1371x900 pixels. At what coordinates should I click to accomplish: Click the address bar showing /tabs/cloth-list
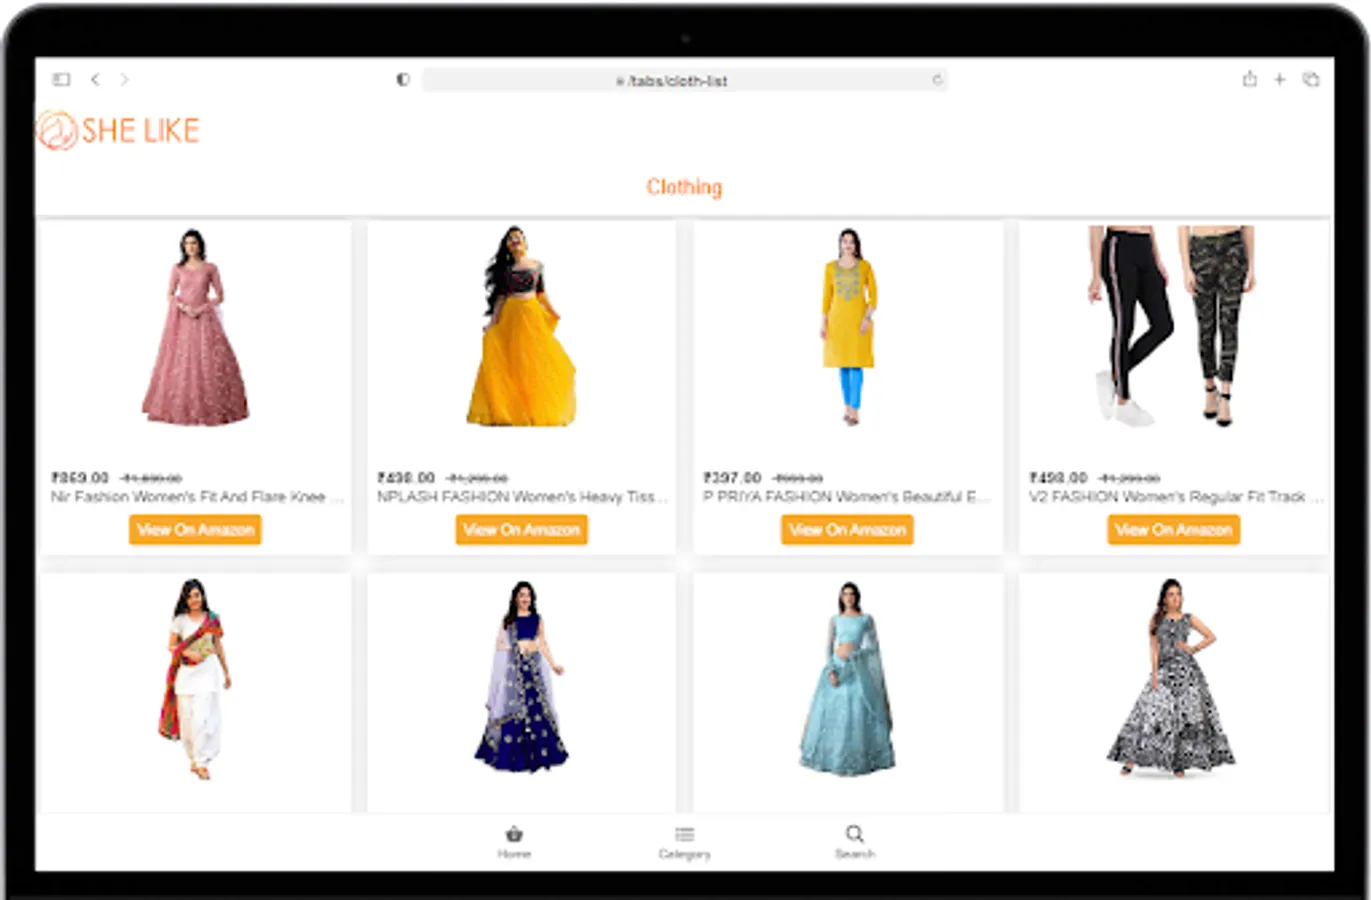coord(685,80)
